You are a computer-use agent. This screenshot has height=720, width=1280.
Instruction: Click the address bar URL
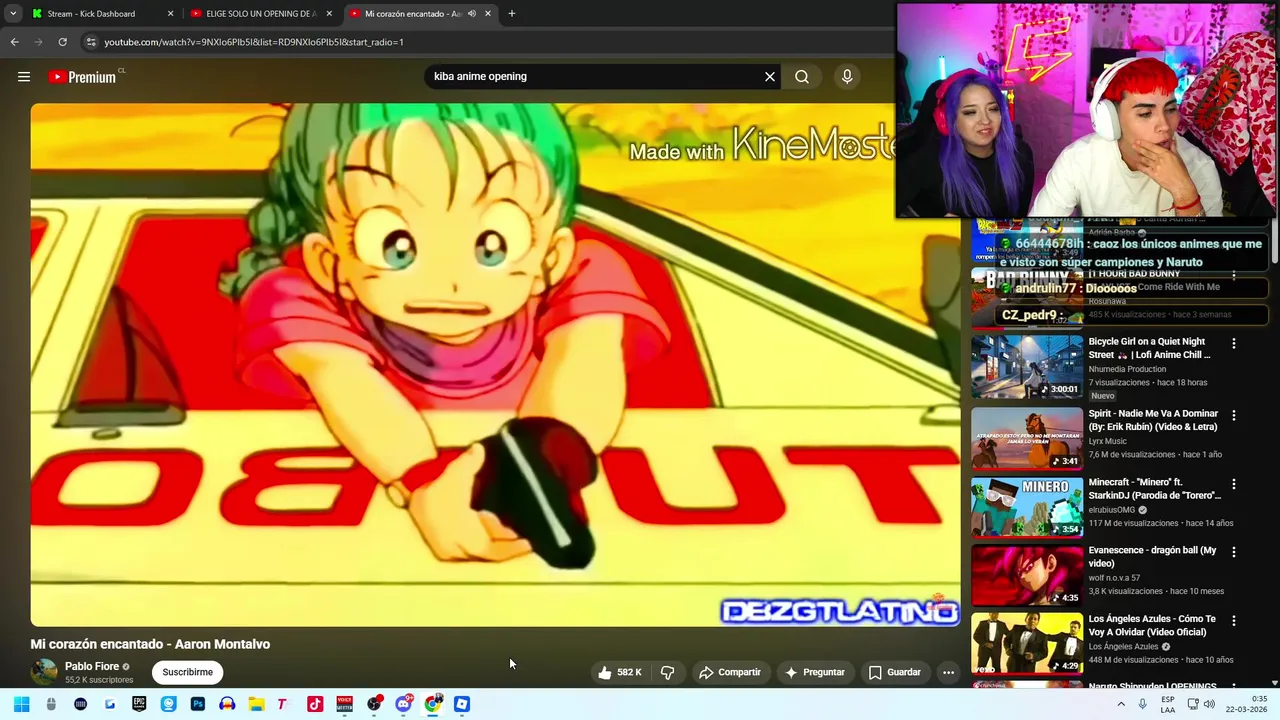tap(254, 42)
